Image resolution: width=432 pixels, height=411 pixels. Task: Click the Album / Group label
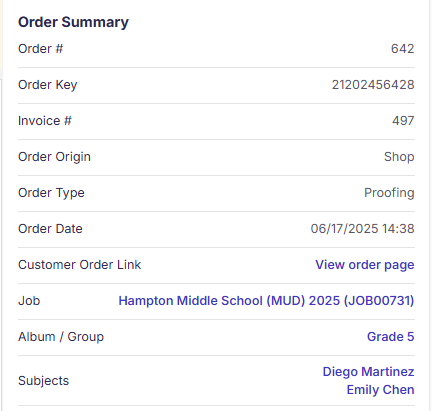[x=61, y=337]
